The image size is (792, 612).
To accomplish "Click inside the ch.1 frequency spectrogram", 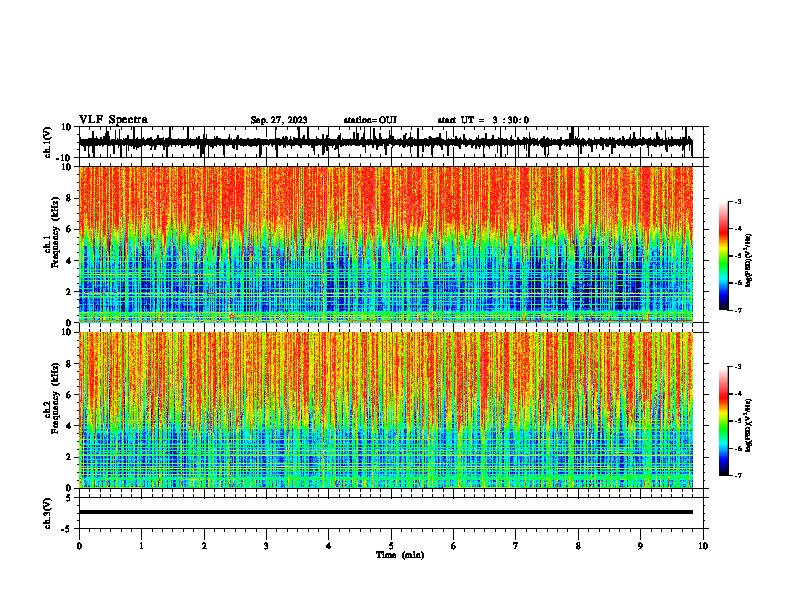I will point(386,244).
